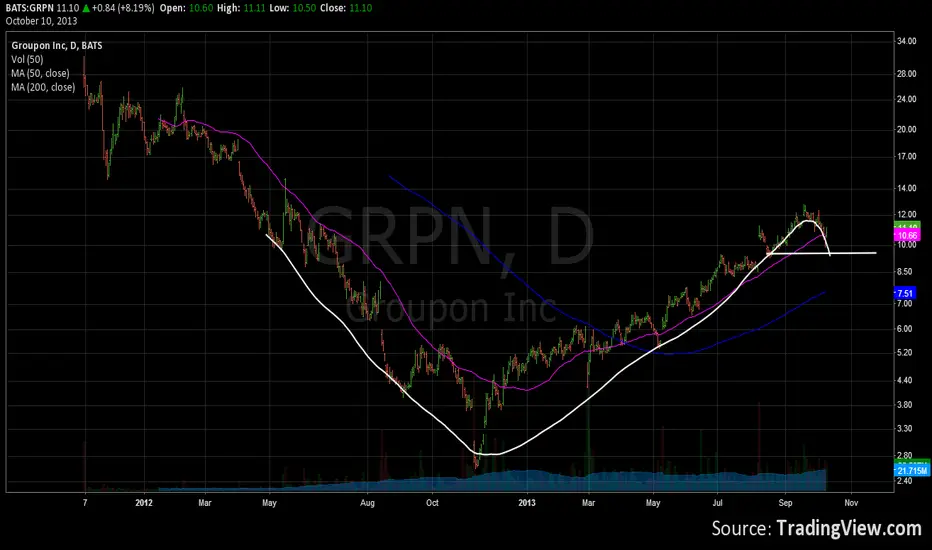Viewport: 932px width, 550px height.
Task: Click the 21.715M volume tag
Action: point(912,471)
